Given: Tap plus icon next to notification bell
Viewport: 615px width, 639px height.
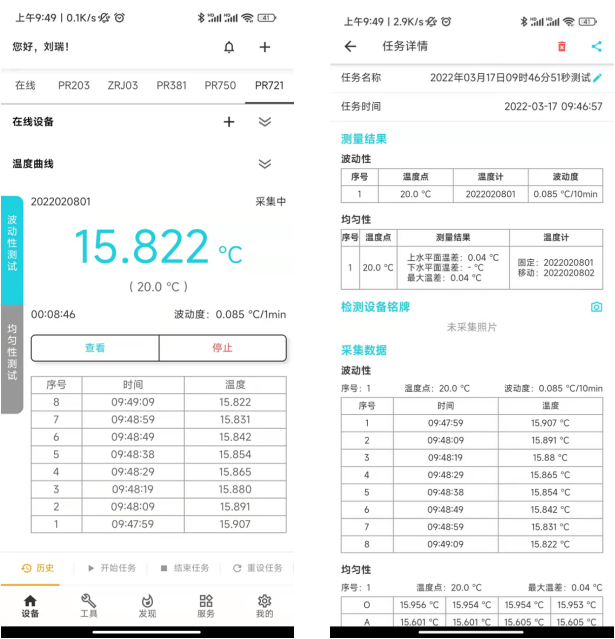Looking at the screenshot, I should [265, 47].
